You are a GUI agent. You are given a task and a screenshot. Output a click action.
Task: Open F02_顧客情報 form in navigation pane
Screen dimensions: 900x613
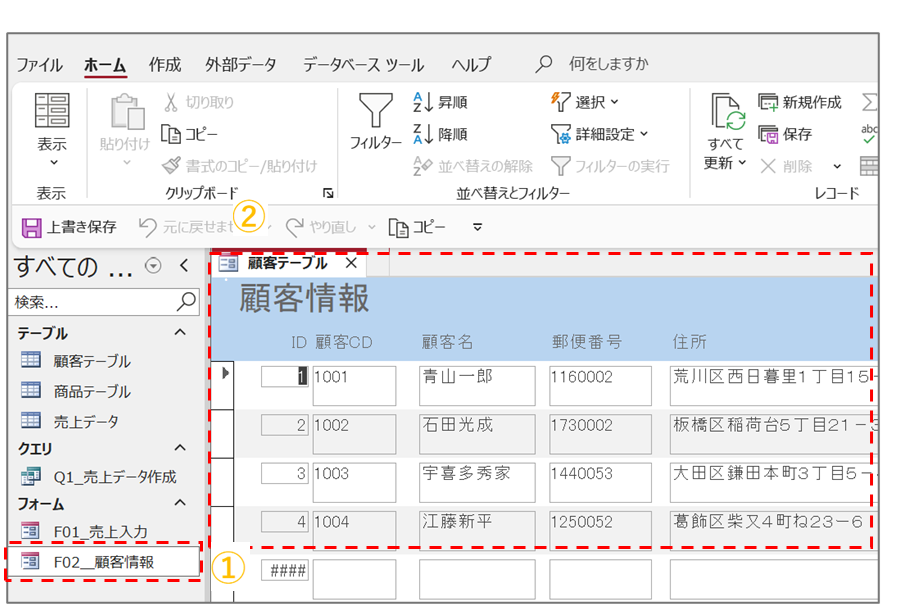(103, 562)
